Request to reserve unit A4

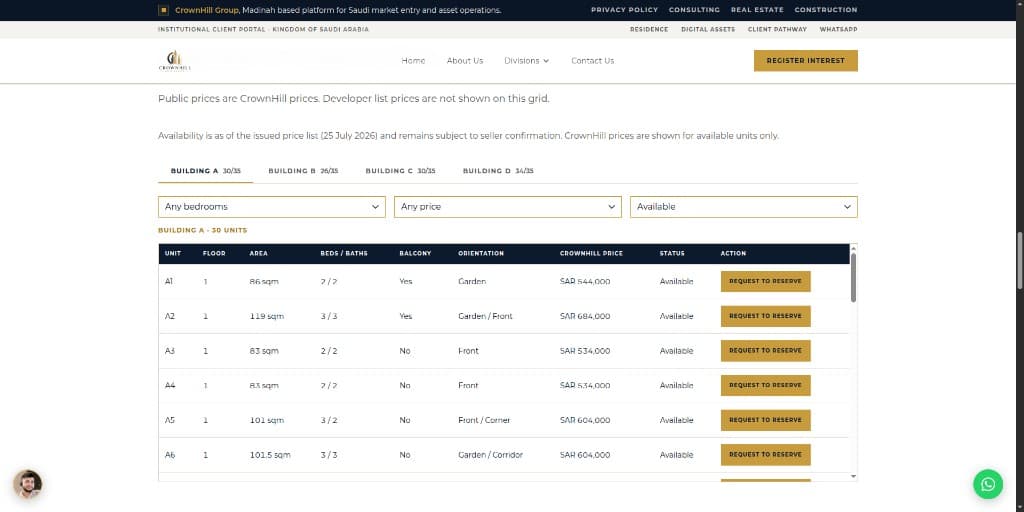(x=765, y=385)
